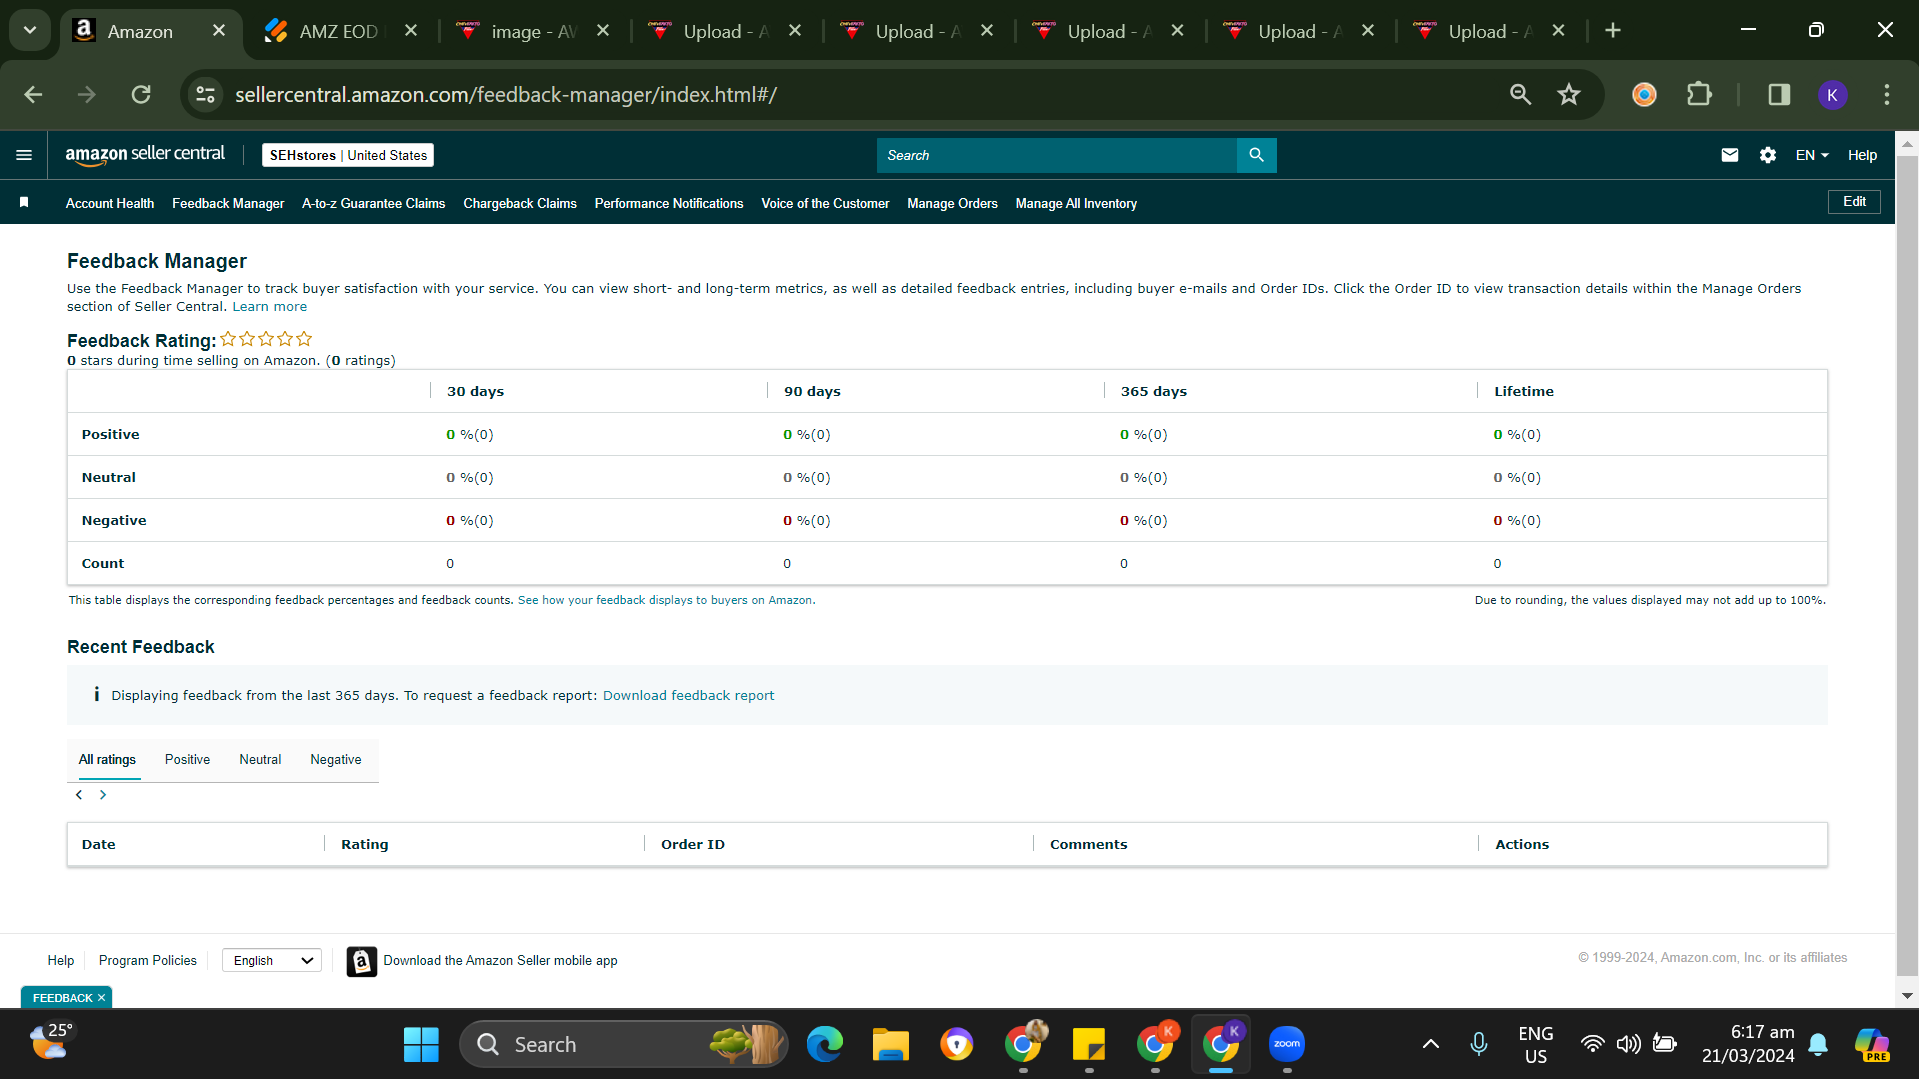Click the Edit button in navigation bar
The image size is (1919, 1079).
click(1854, 202)
